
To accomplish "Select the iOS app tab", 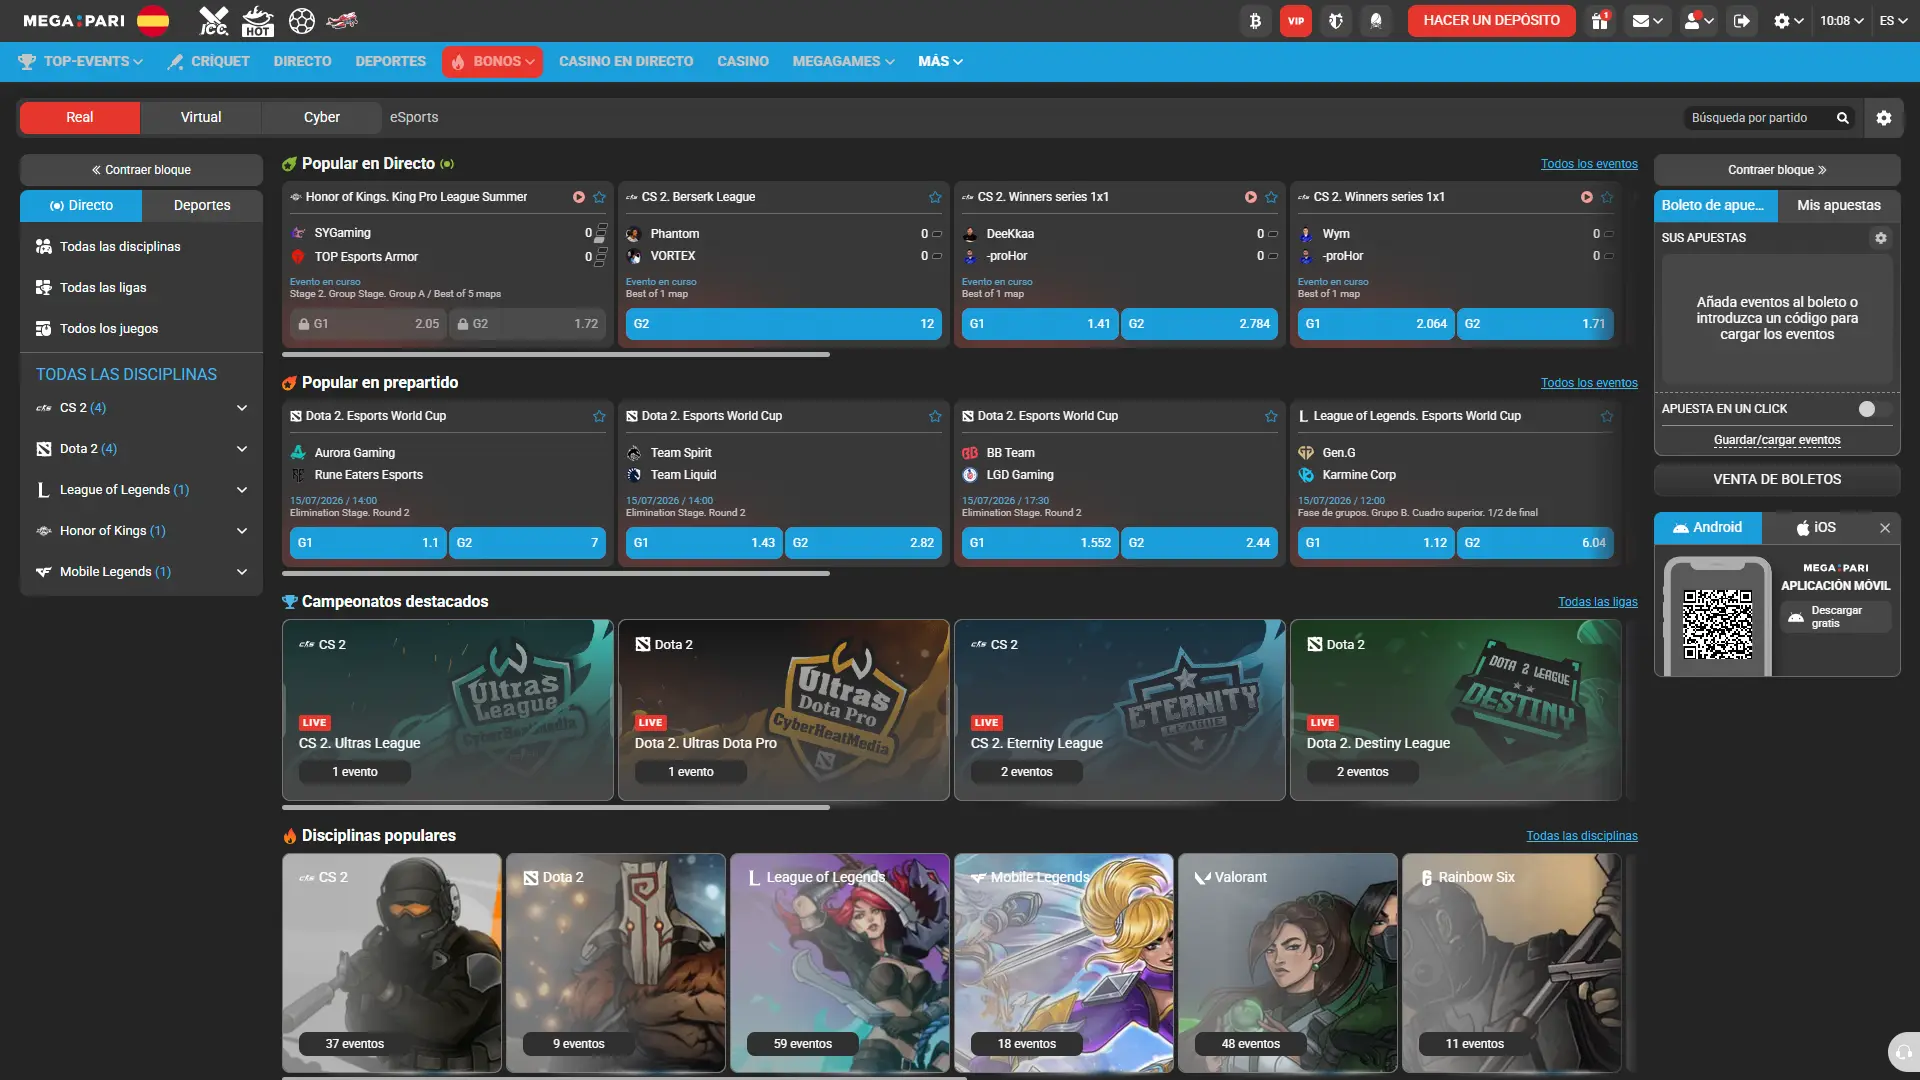I will coord(1816,528).
